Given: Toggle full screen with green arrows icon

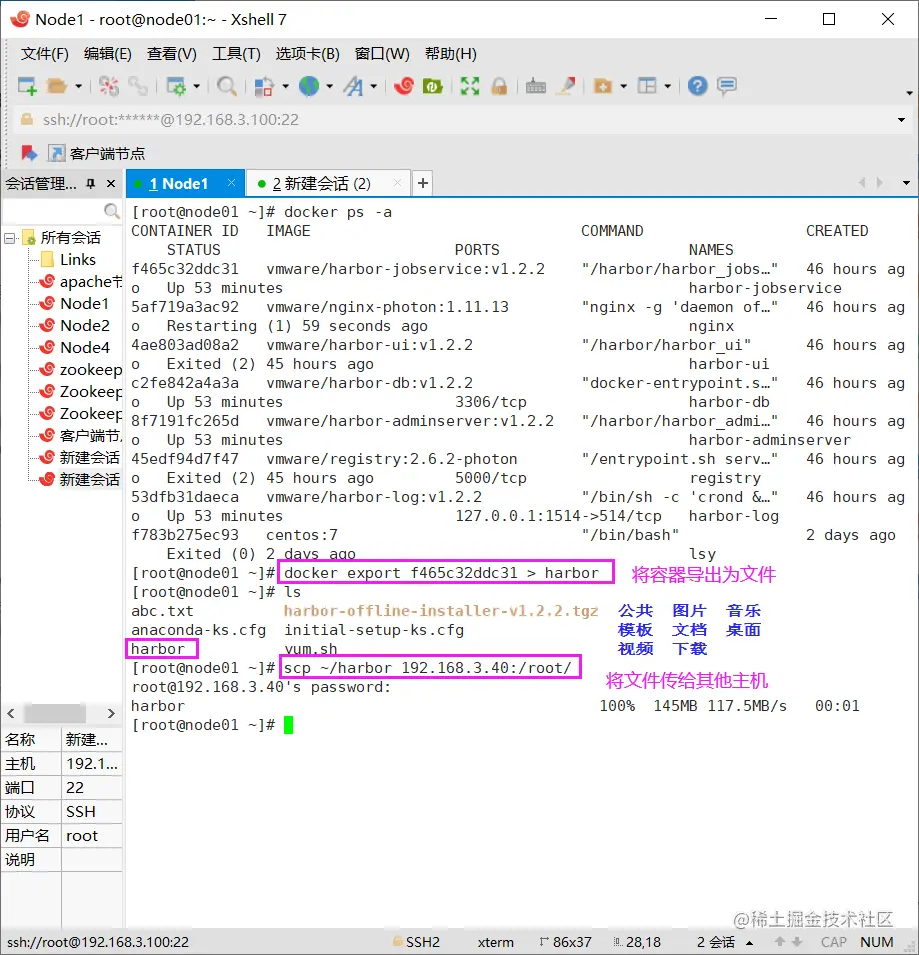Looking at the screenshot, I should (470, 86).
